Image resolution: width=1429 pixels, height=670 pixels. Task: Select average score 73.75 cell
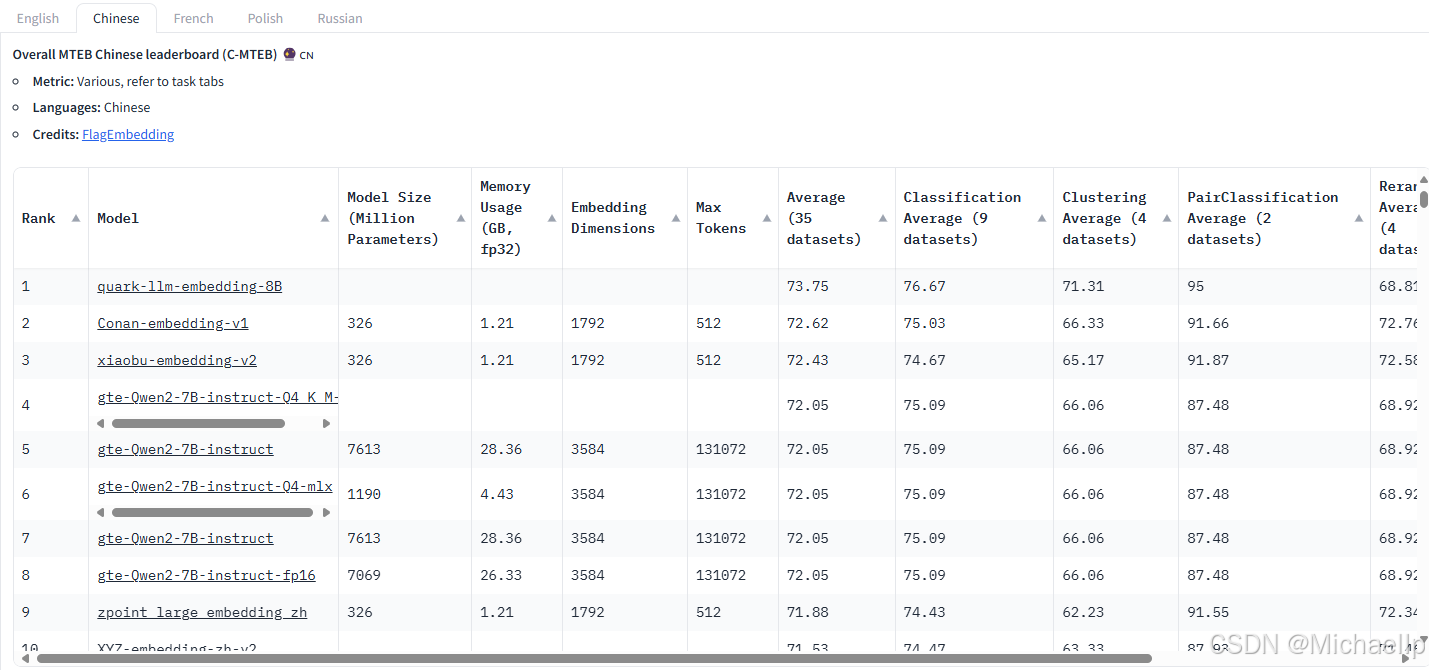click(837, 286)
